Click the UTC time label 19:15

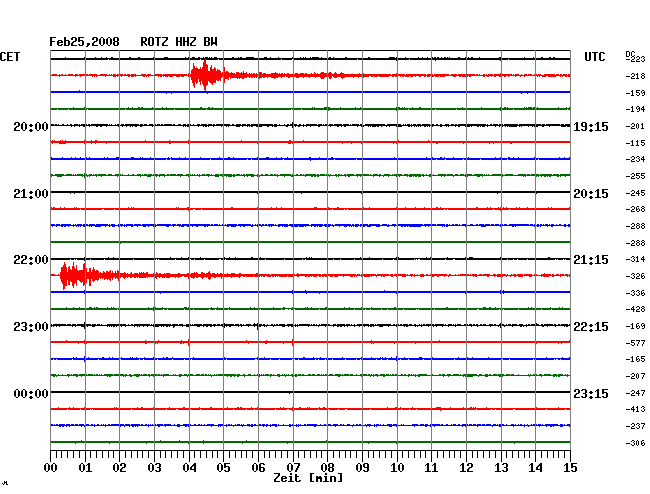[591, 127]
